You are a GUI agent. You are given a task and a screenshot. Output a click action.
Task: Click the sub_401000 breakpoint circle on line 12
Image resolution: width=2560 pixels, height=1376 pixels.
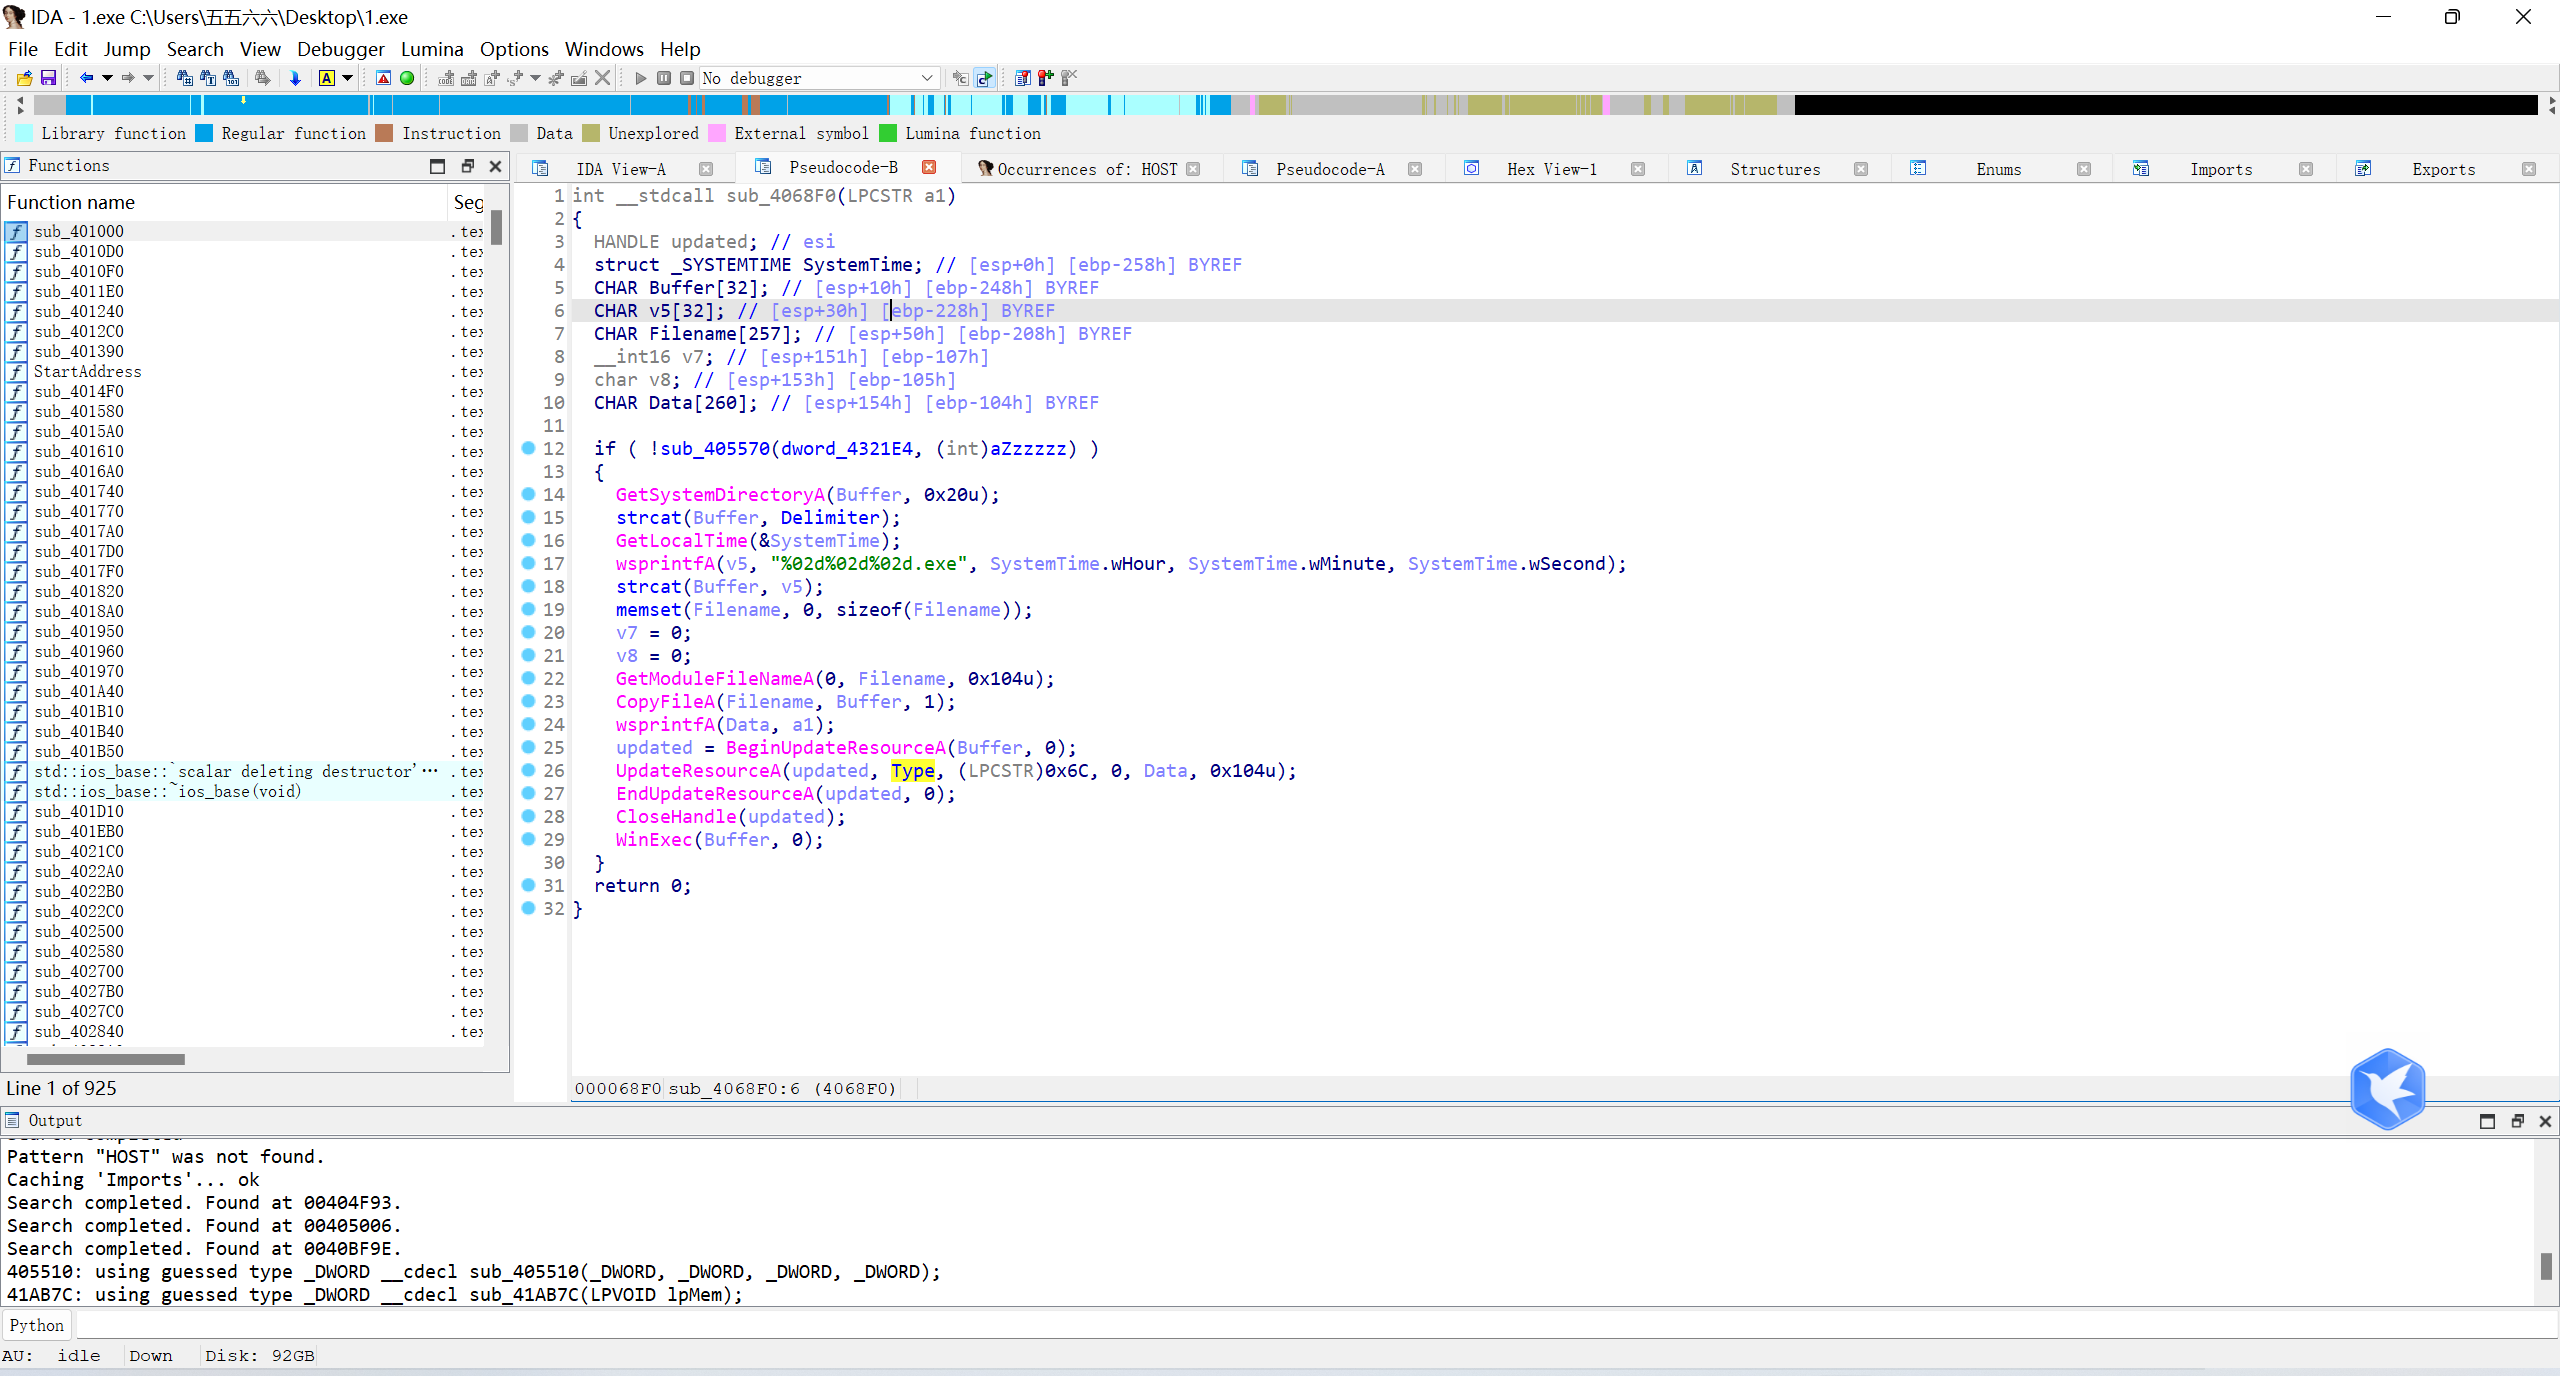528,449
